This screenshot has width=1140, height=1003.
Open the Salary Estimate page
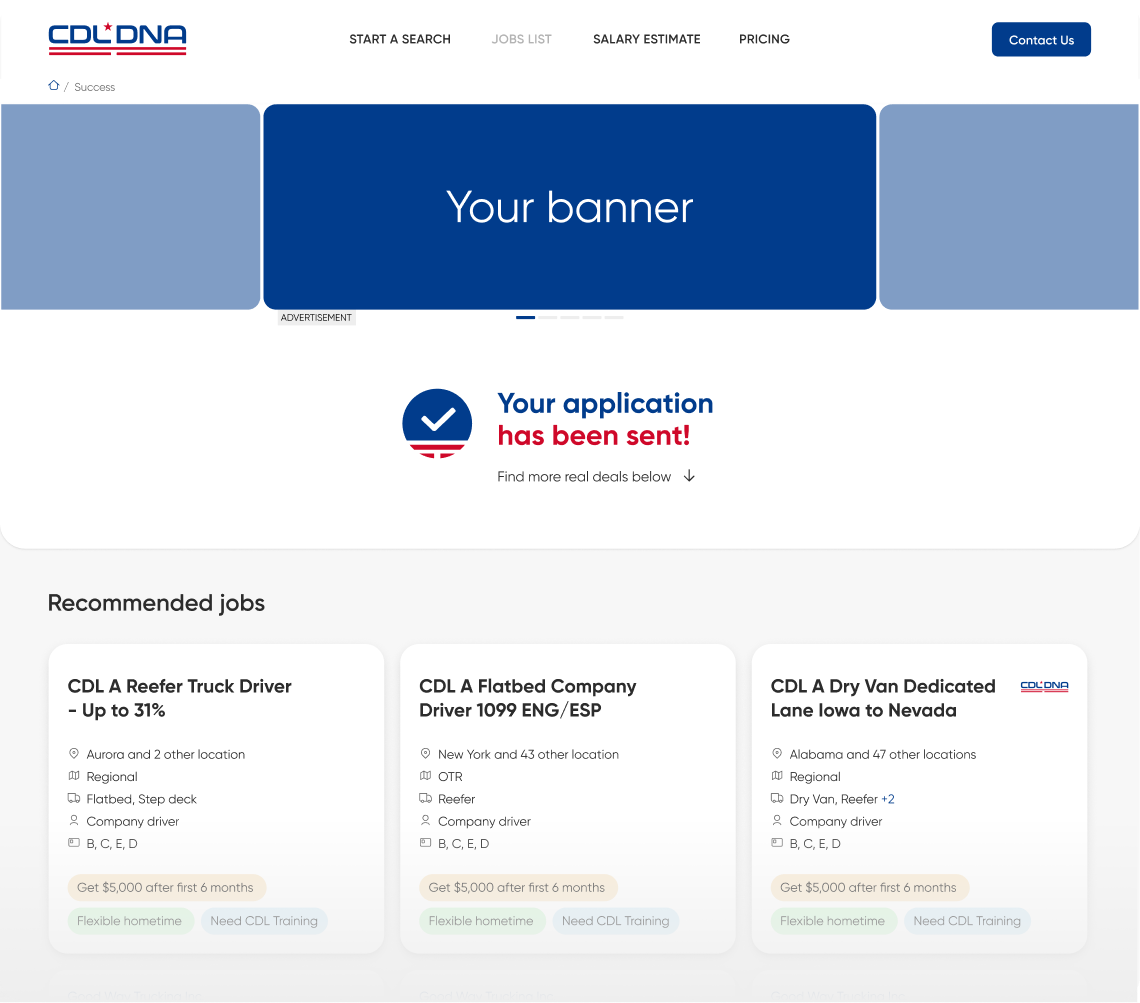coord(646,39)
